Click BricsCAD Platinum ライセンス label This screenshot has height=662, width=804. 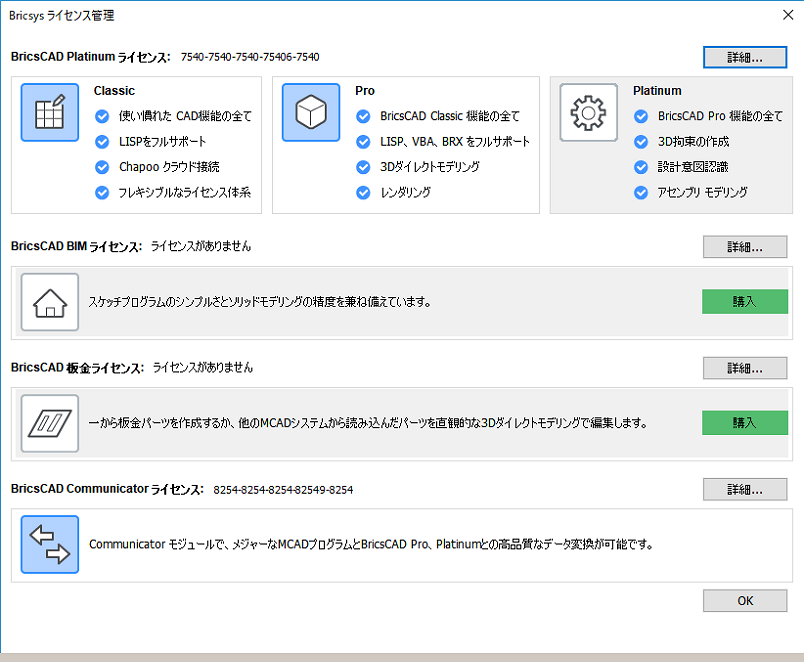90,57
